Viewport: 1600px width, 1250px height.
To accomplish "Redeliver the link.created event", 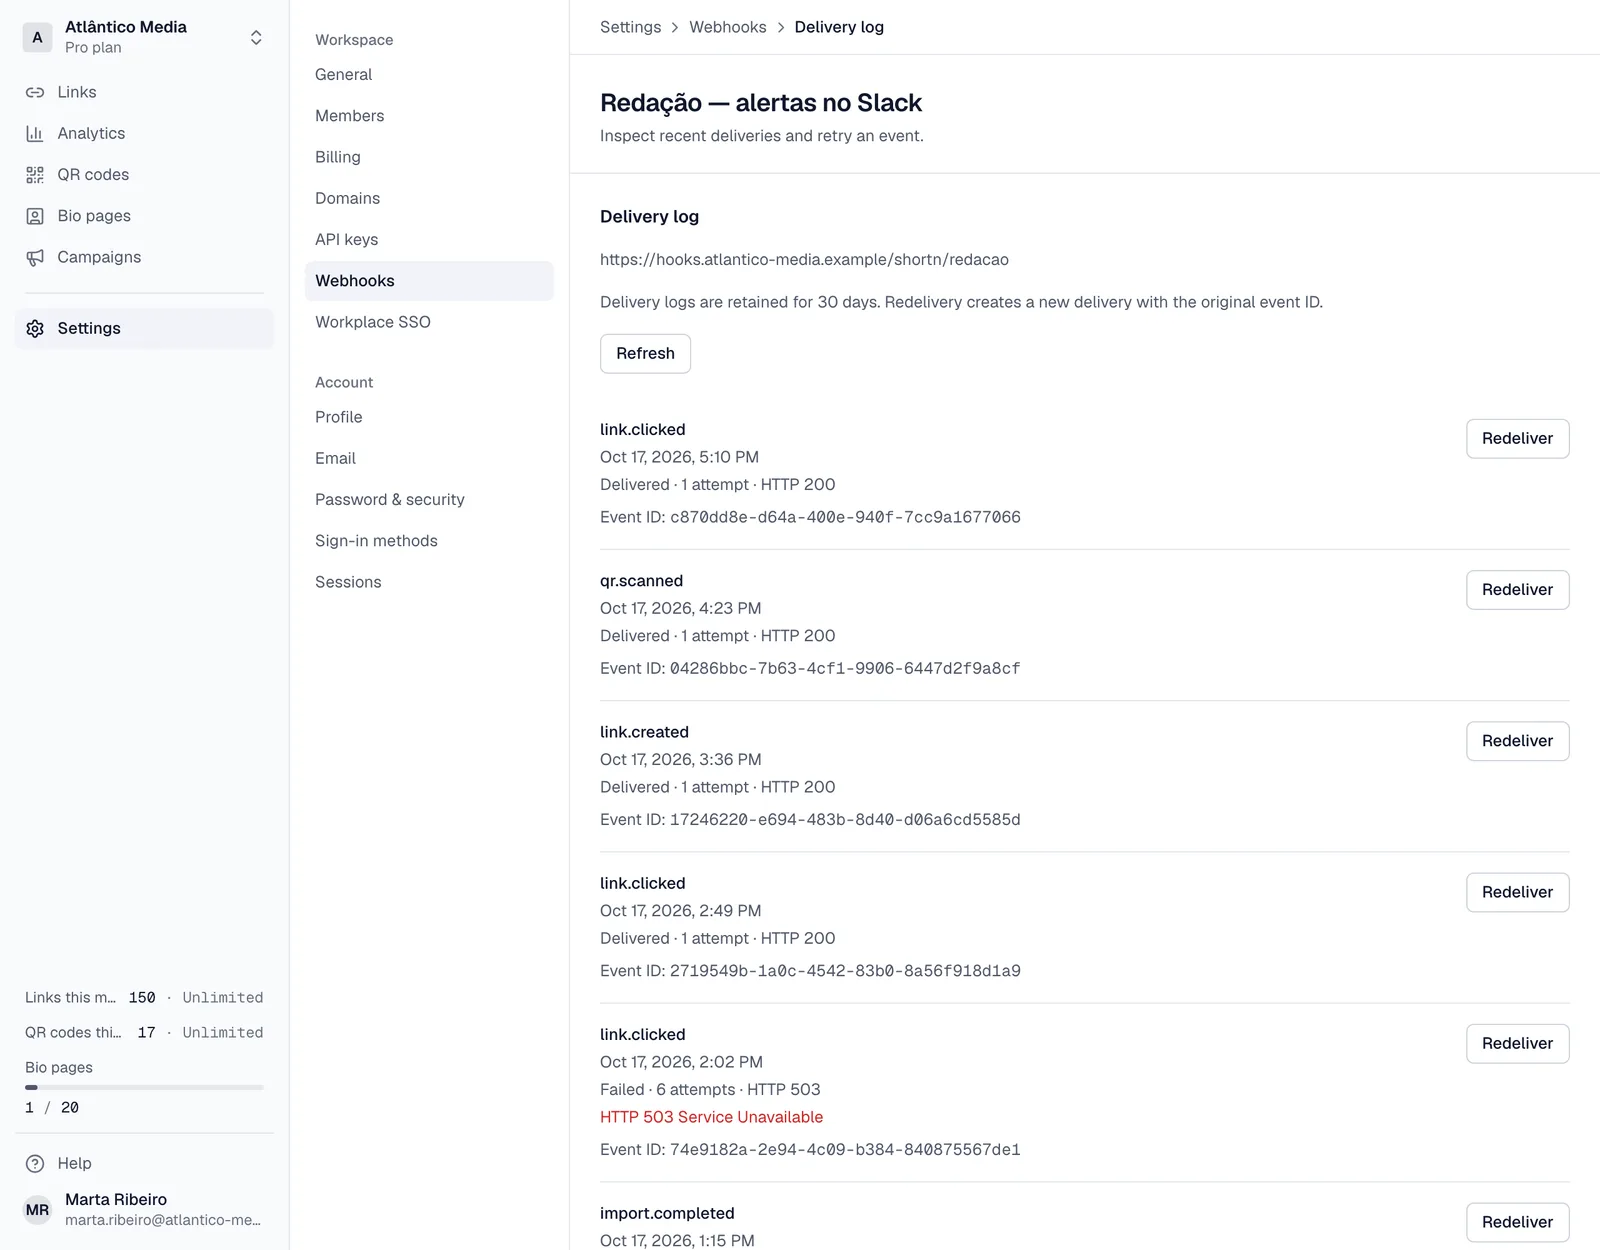I will (1517, 741).
